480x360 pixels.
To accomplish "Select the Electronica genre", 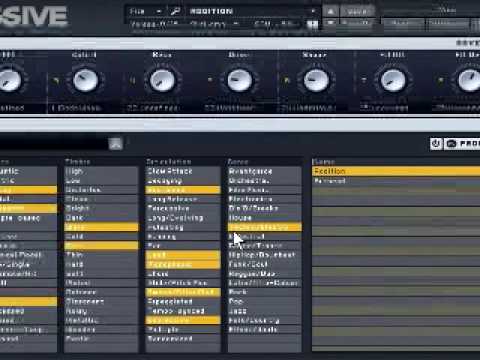I will click(x=265, y=199).
